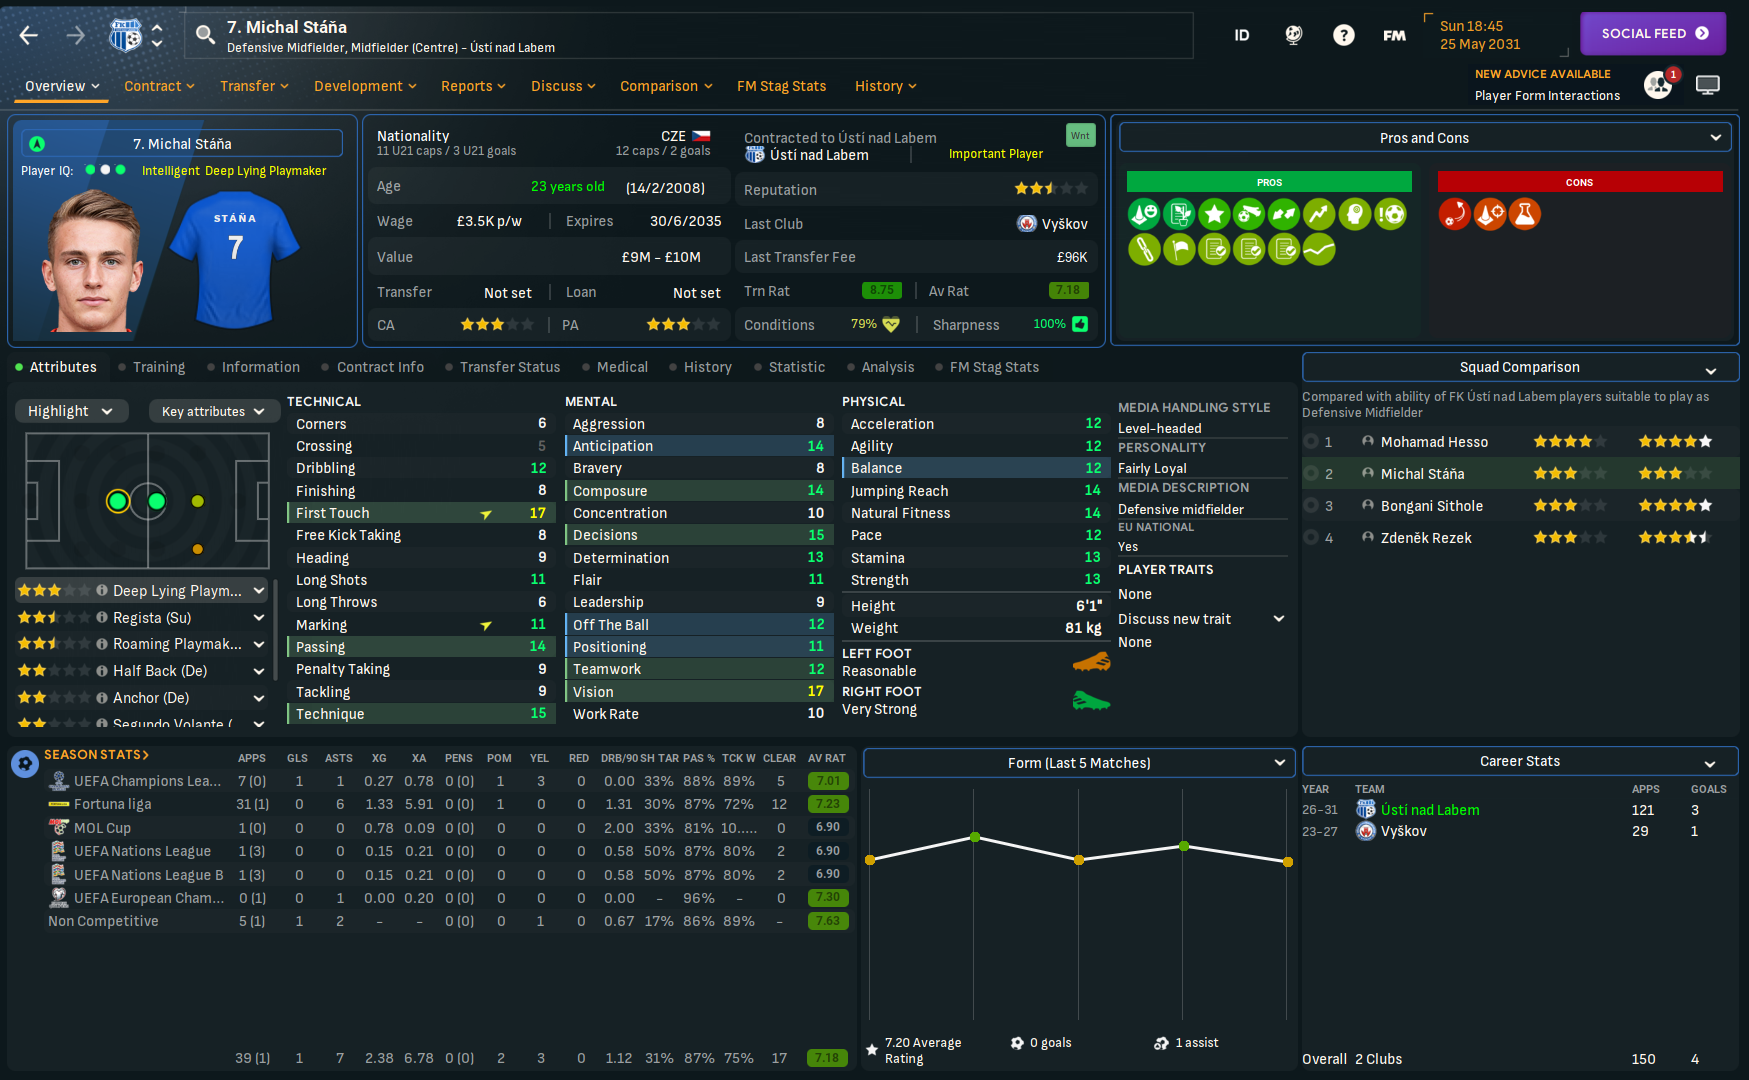This screenshot has width=1749, height=1080.
Task: Open FM Stag Stats in top menu
Action: (x=782, y=86)
